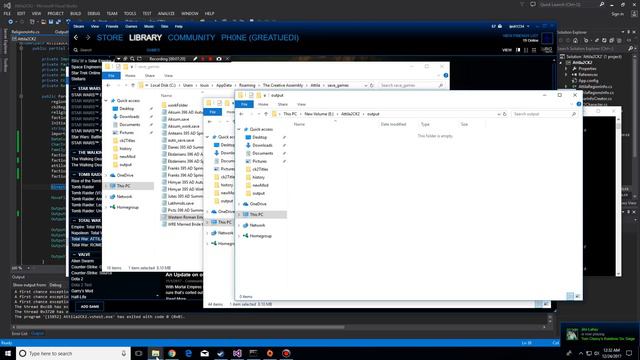Sort by Date modified column in output window
The height and width of the screenshot is (360, 640).
(x=393, y=124)
